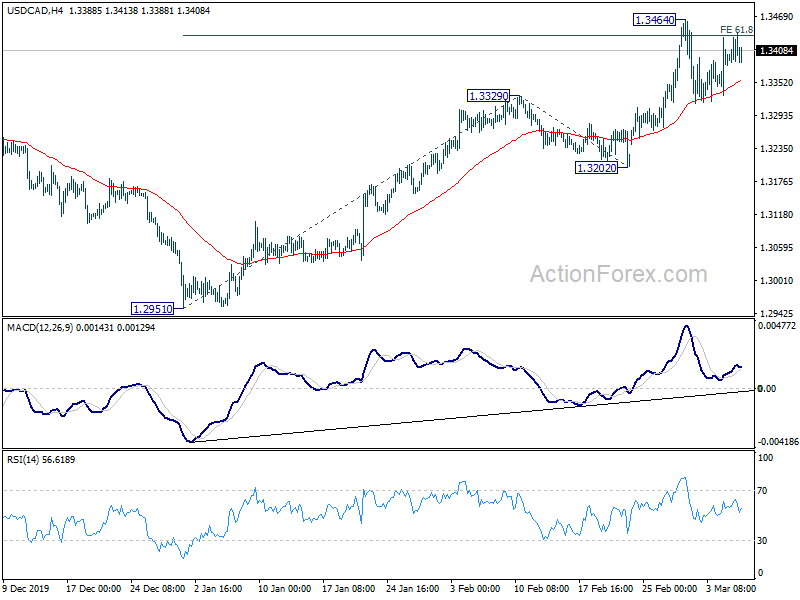
Task: Click the 1.32350 price axis value
Action: click(777, 148)
